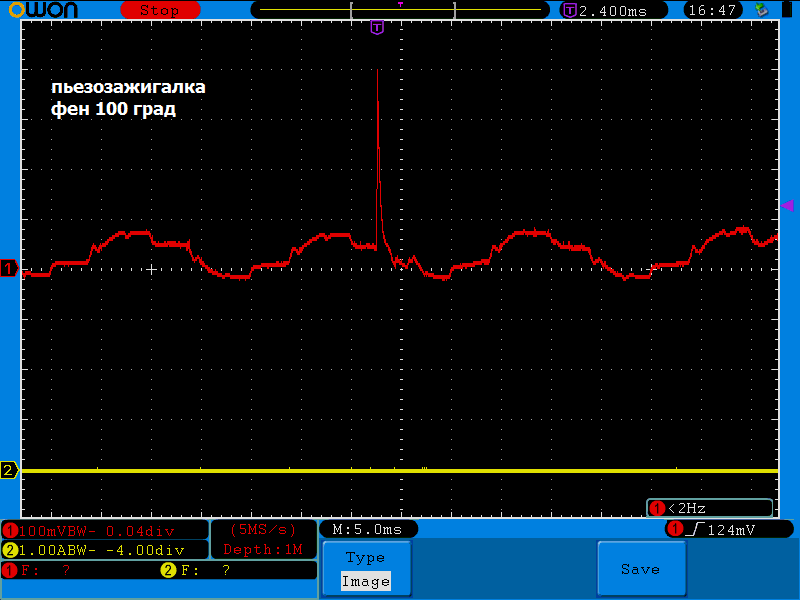Click the USB connection icon near clock
Viewport: 800px width, 600px height.
[x=763, y=10]
